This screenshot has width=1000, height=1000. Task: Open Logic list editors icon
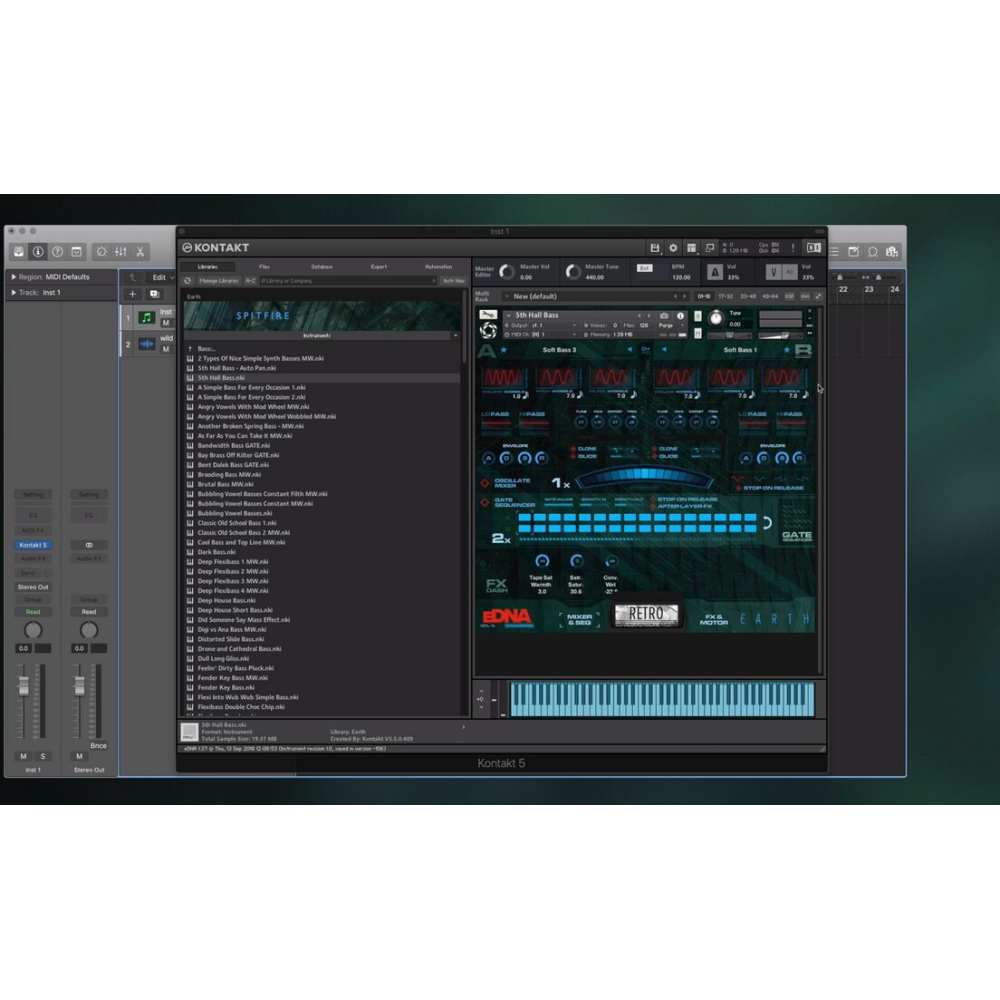tap(834, 252)
